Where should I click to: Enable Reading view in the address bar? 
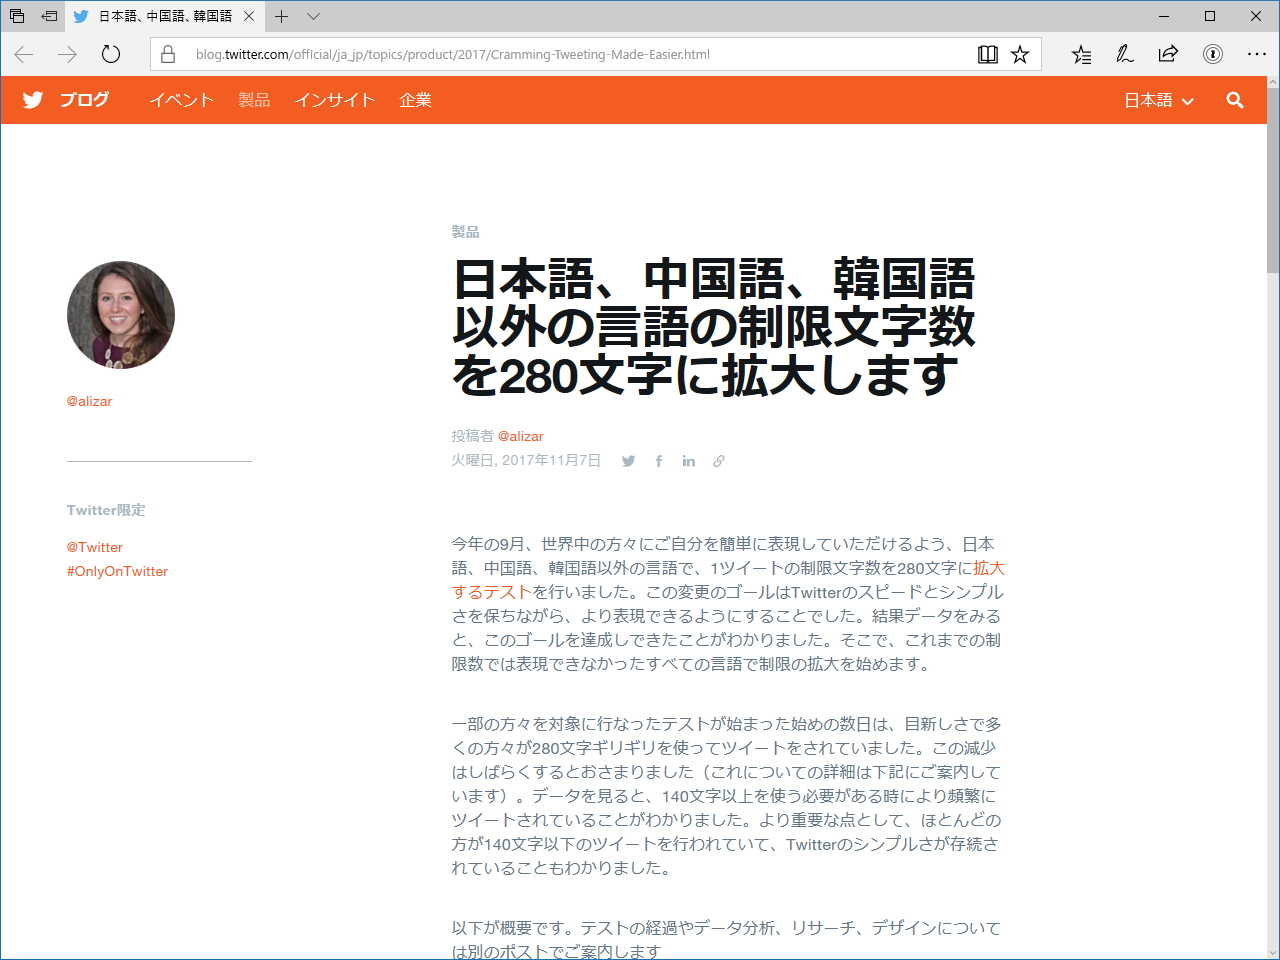pos(988,55)
